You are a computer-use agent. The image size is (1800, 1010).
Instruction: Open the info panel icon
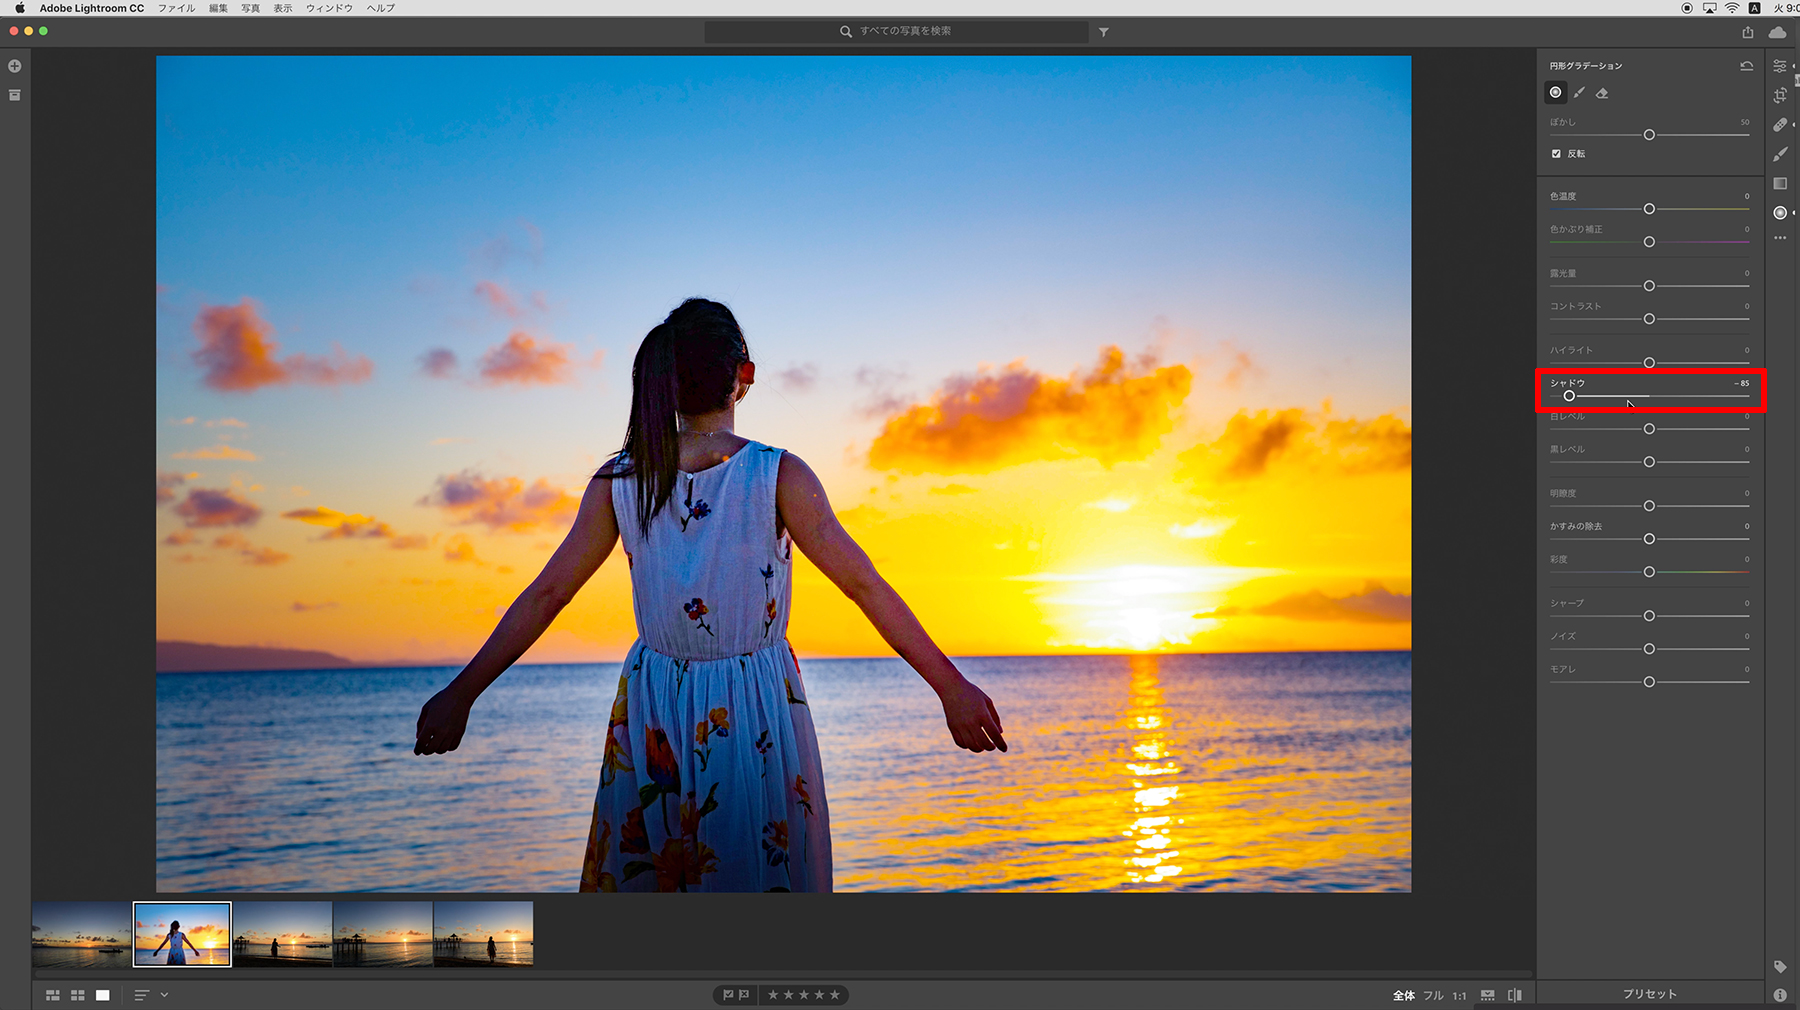pyautogui.click(x=1780, y=995)
